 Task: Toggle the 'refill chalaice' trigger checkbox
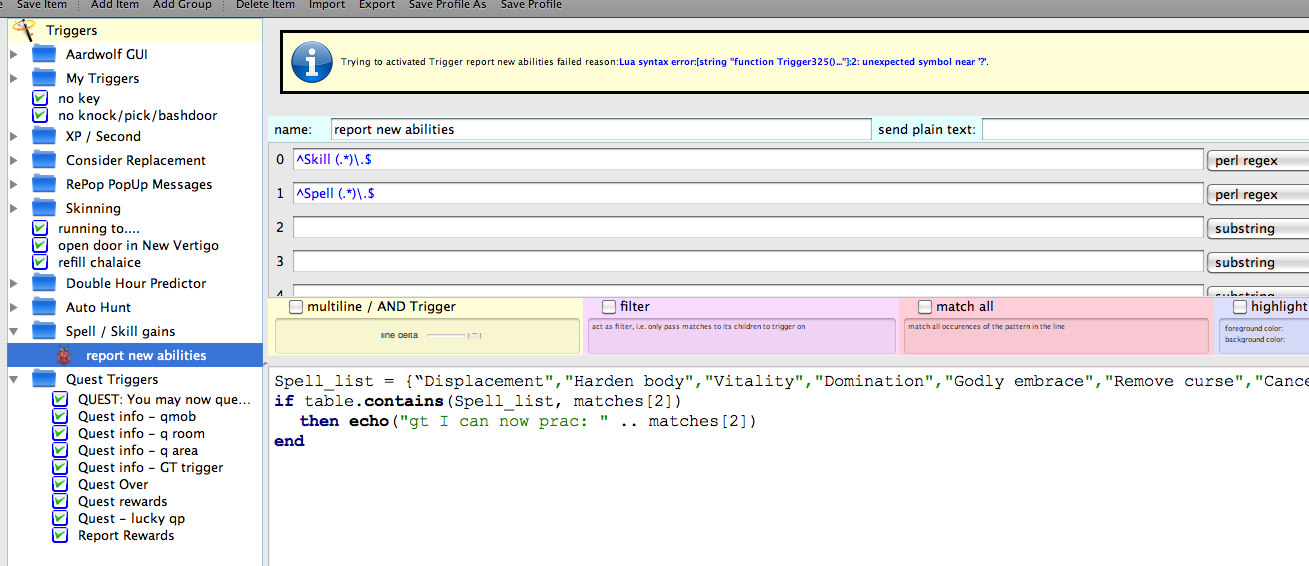[x=40, y=262]
